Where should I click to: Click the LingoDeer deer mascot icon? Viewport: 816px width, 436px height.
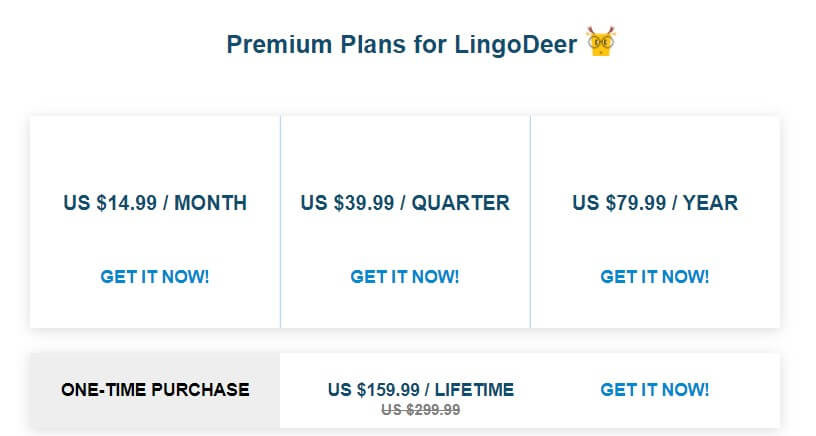[x=601, y=42]
